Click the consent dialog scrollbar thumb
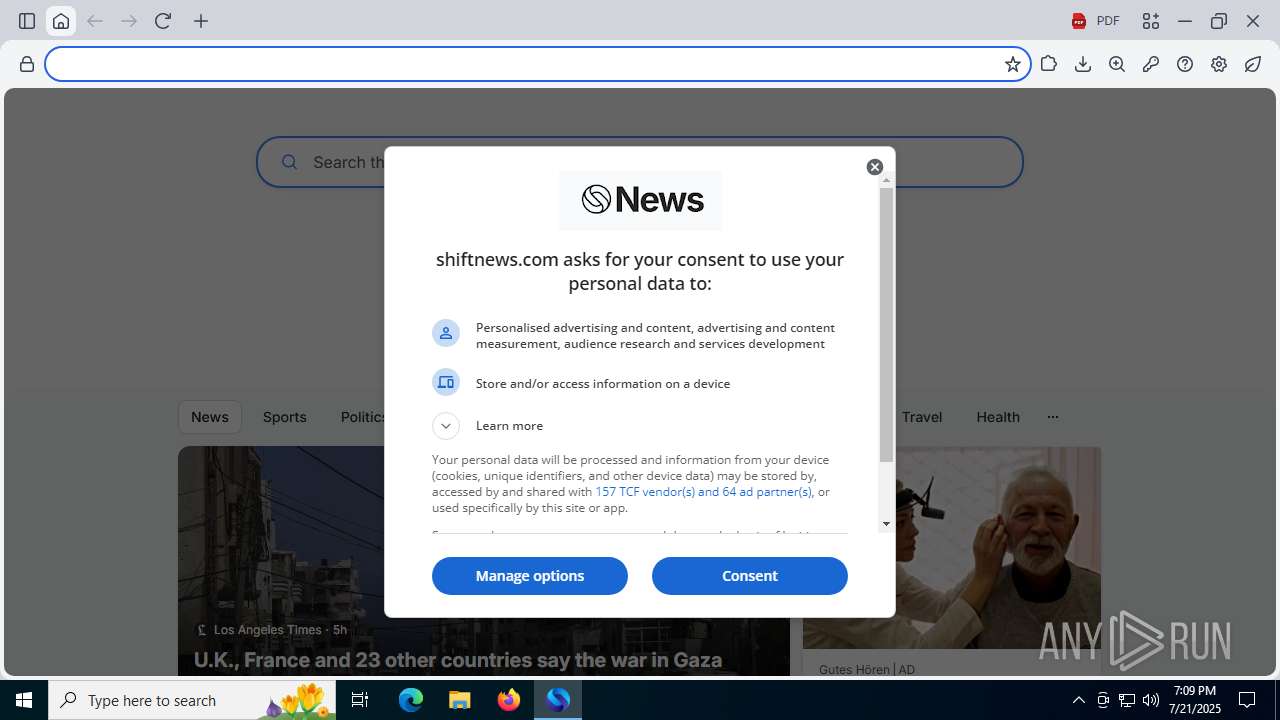 point(886,325)
